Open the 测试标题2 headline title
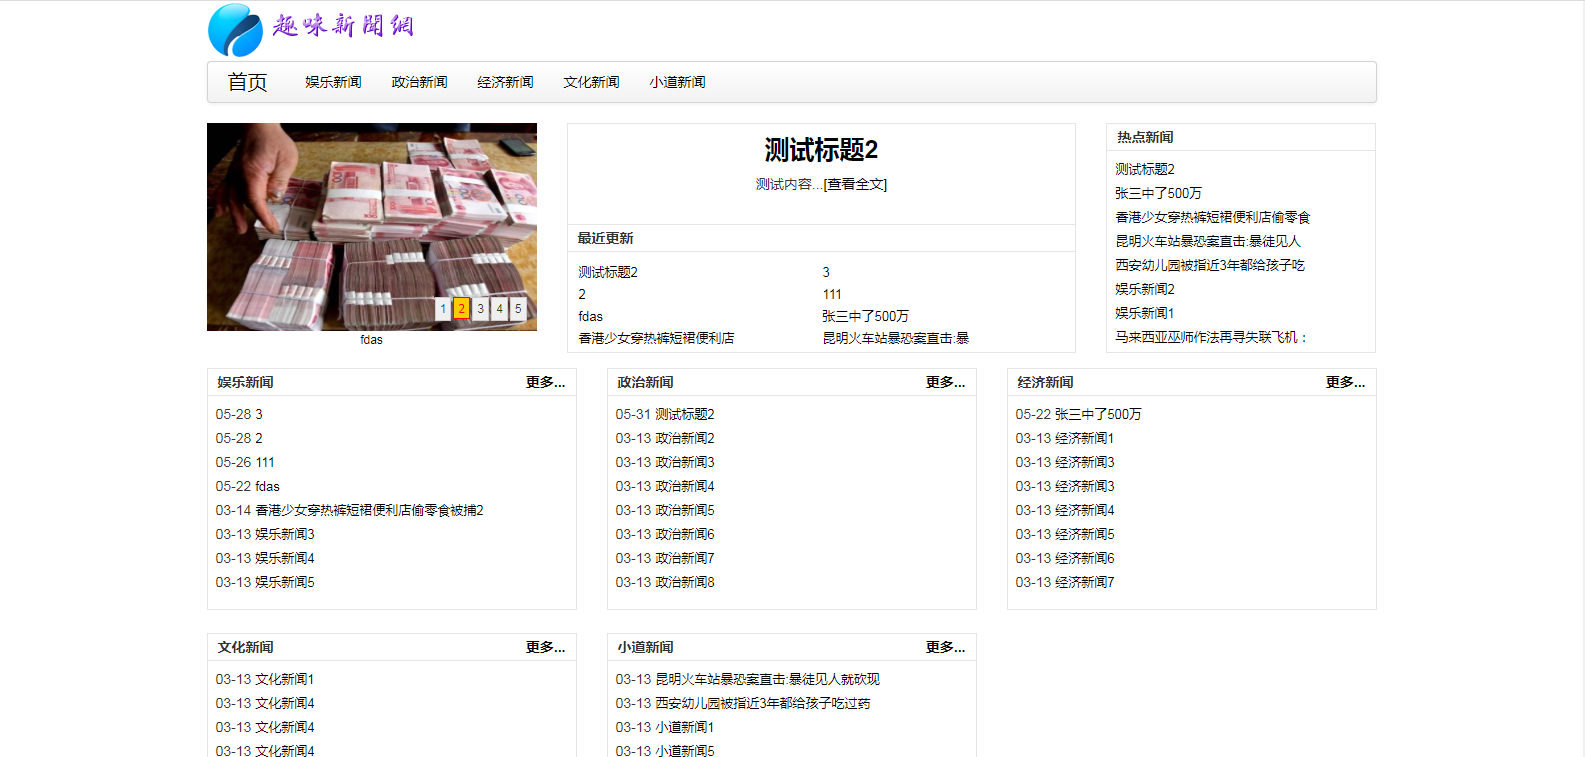1585x757 pixels. pos(821,150)
